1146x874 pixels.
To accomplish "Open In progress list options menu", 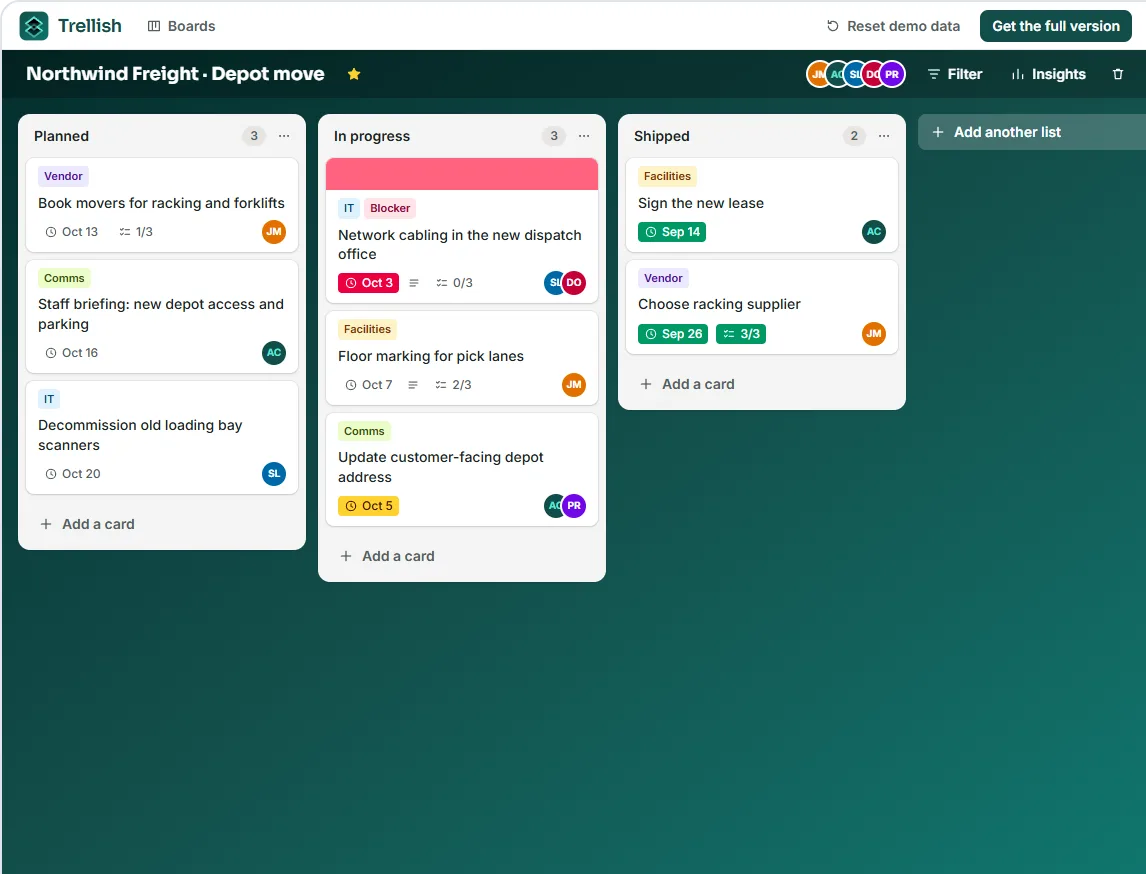I will tap(584, 136).
